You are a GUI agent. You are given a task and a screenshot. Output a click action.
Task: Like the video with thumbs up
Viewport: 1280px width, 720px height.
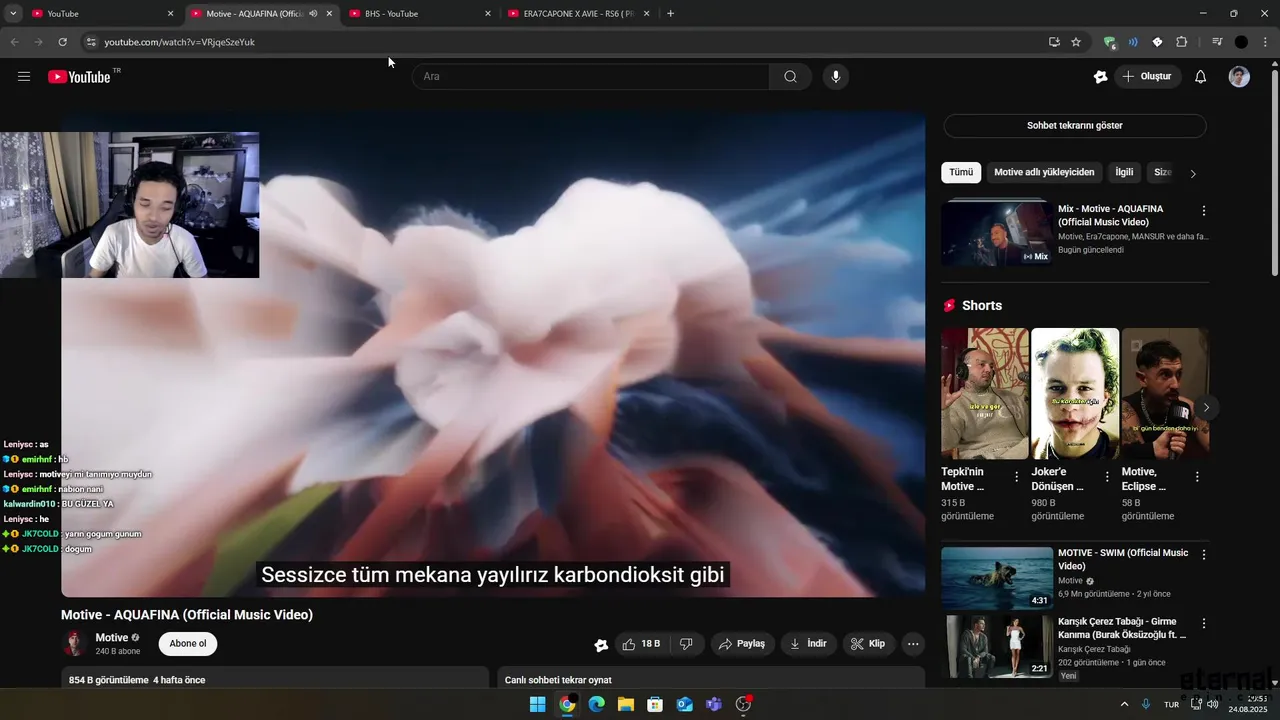pos(641,644)
